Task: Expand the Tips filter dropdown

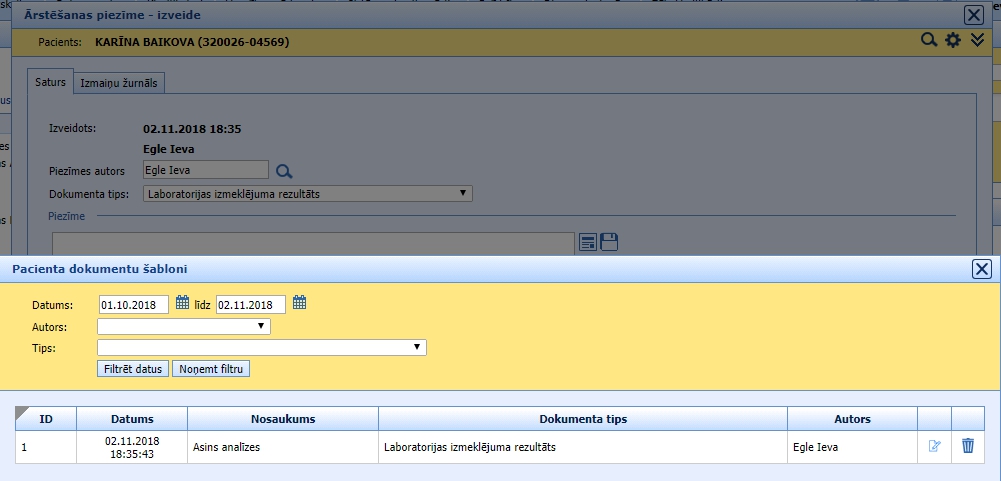Action: pyautogui.click(x=262, y=347)
